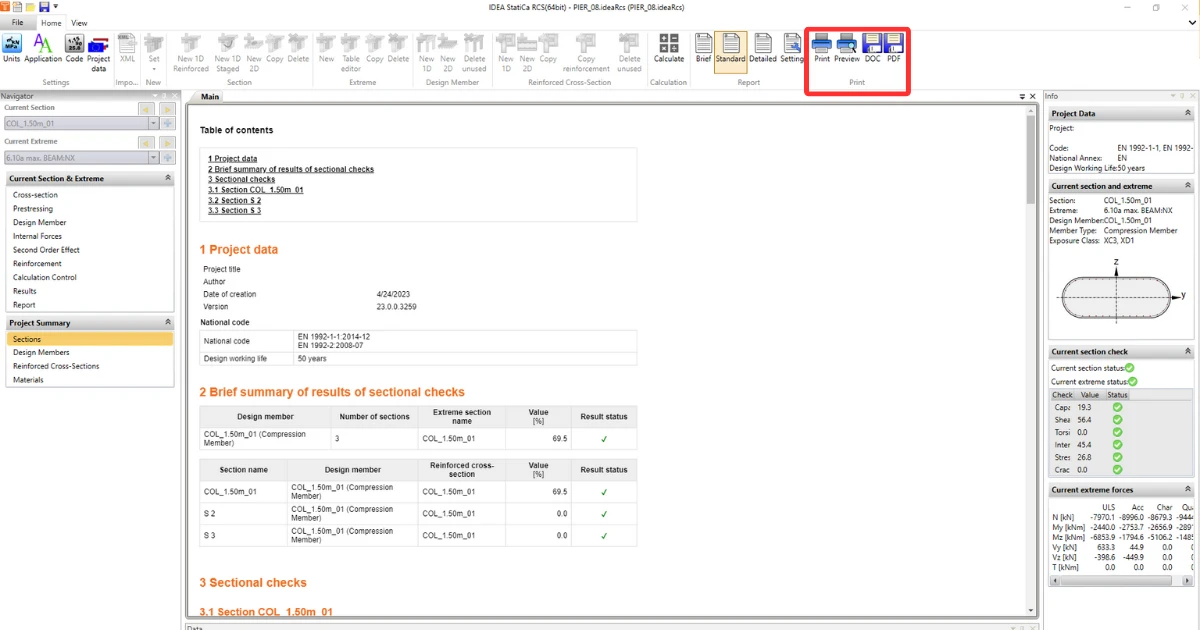1200x630 pixels.
Task: Open Design Member in the navigator
Action: (x=40, y=223)
